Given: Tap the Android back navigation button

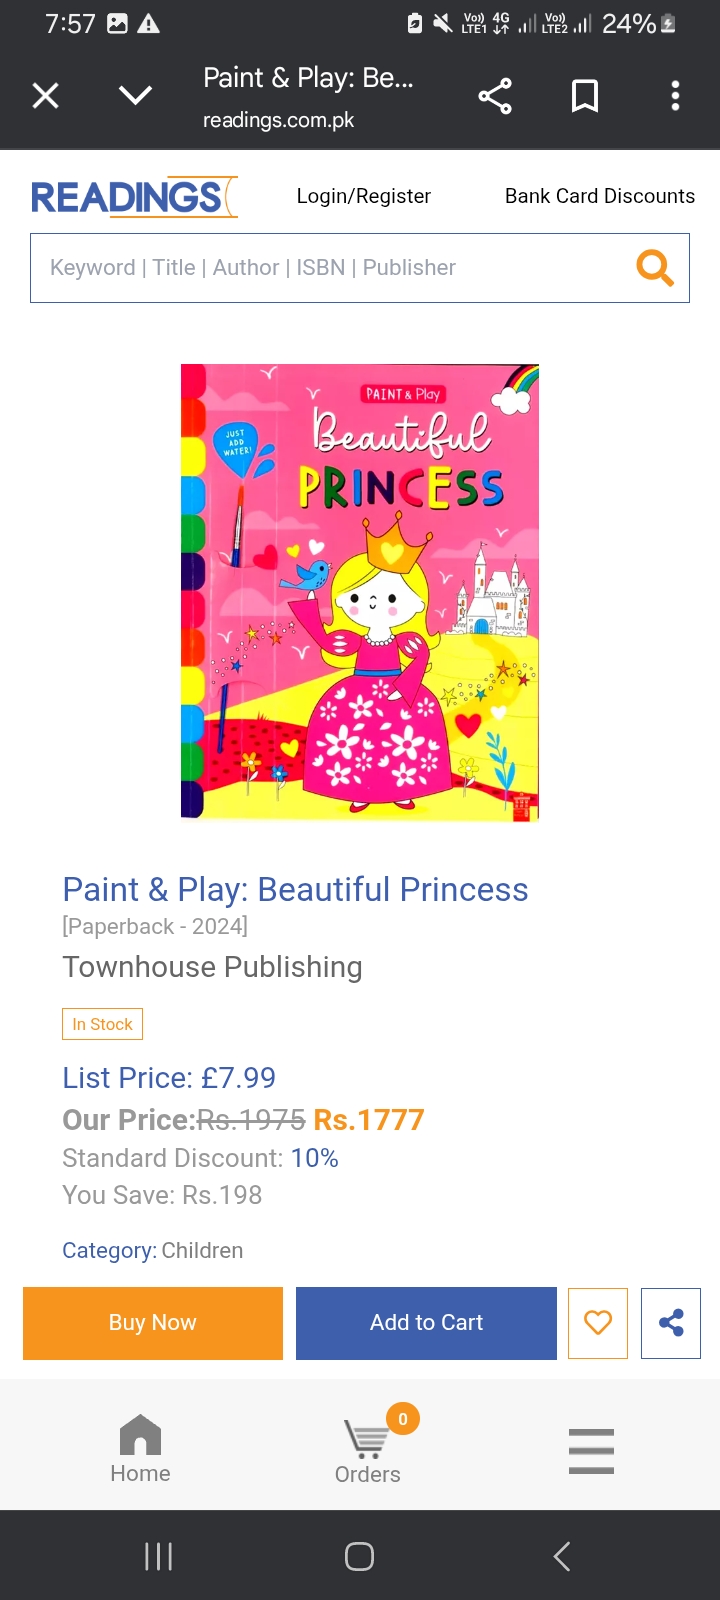Looking at the screenshot, I should [562, 1556].
